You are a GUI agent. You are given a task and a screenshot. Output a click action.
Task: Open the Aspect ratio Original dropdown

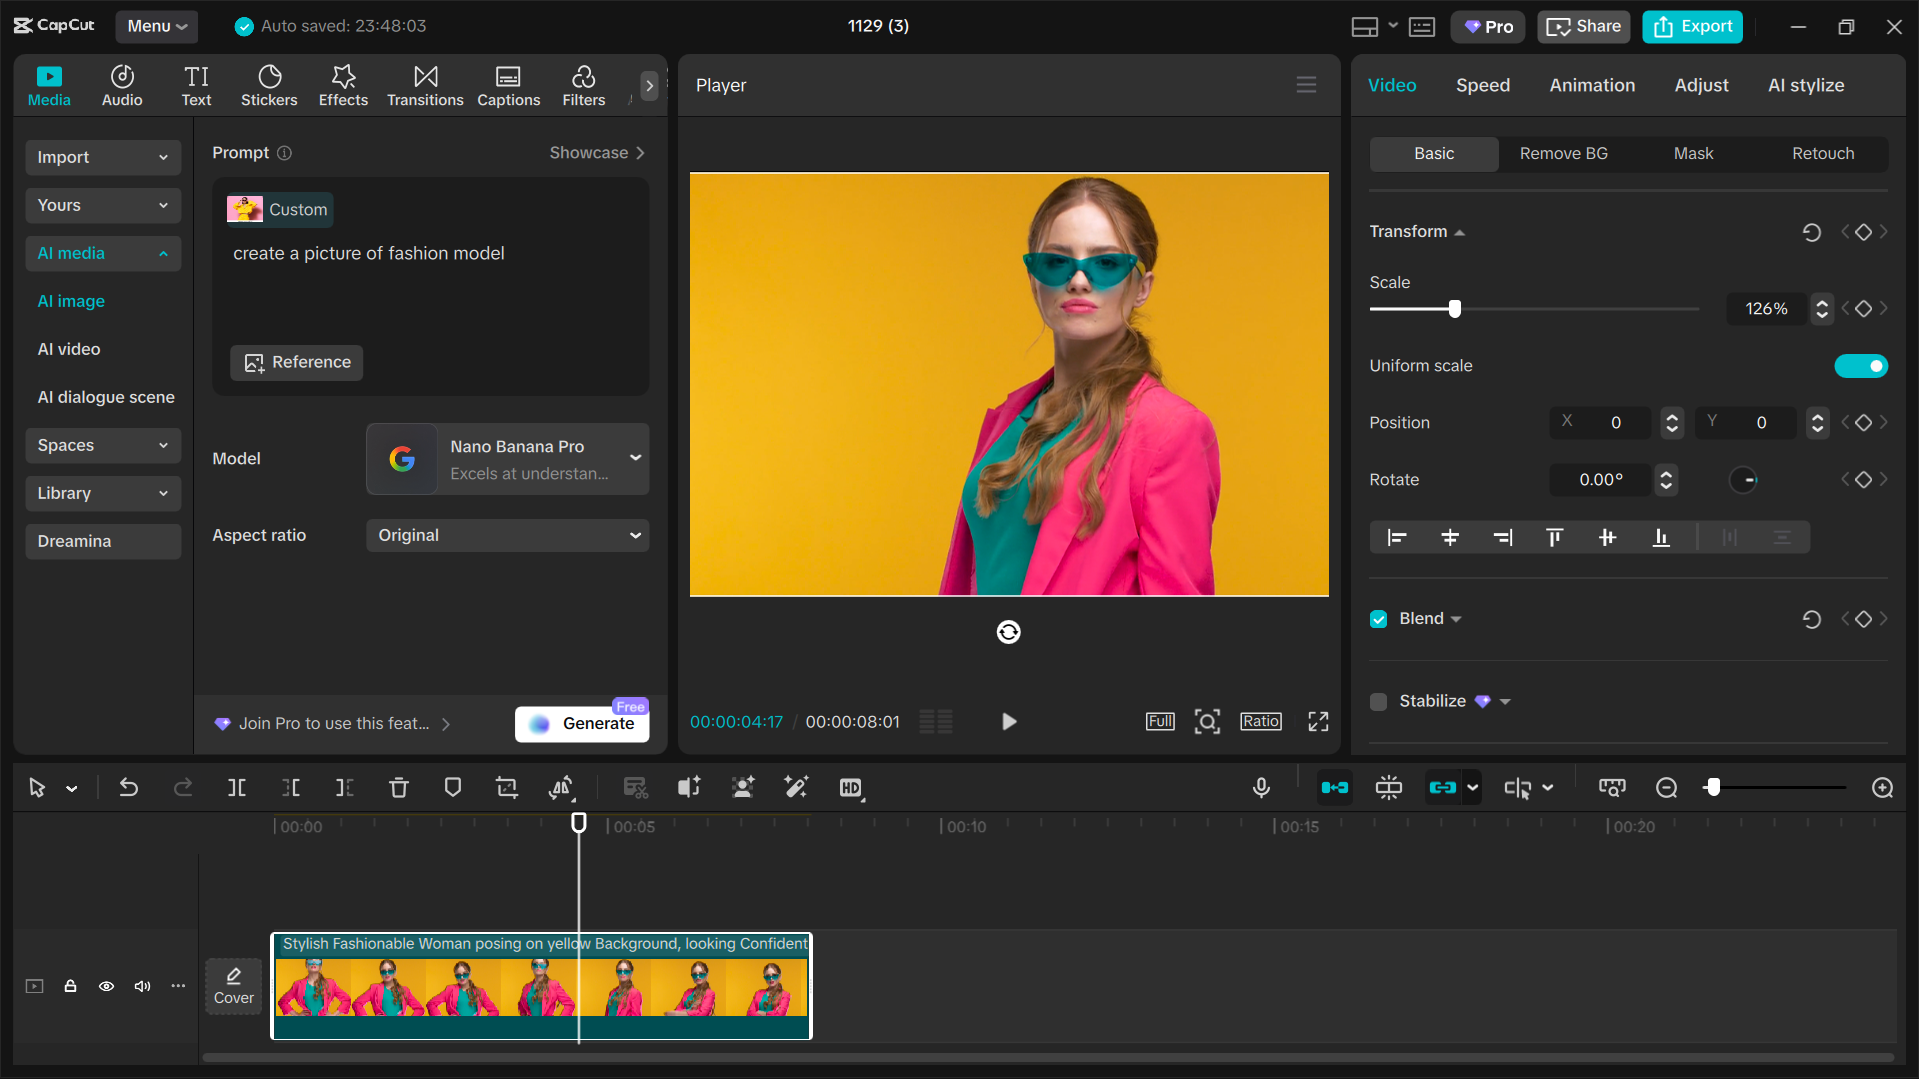[x=507, y=535]
